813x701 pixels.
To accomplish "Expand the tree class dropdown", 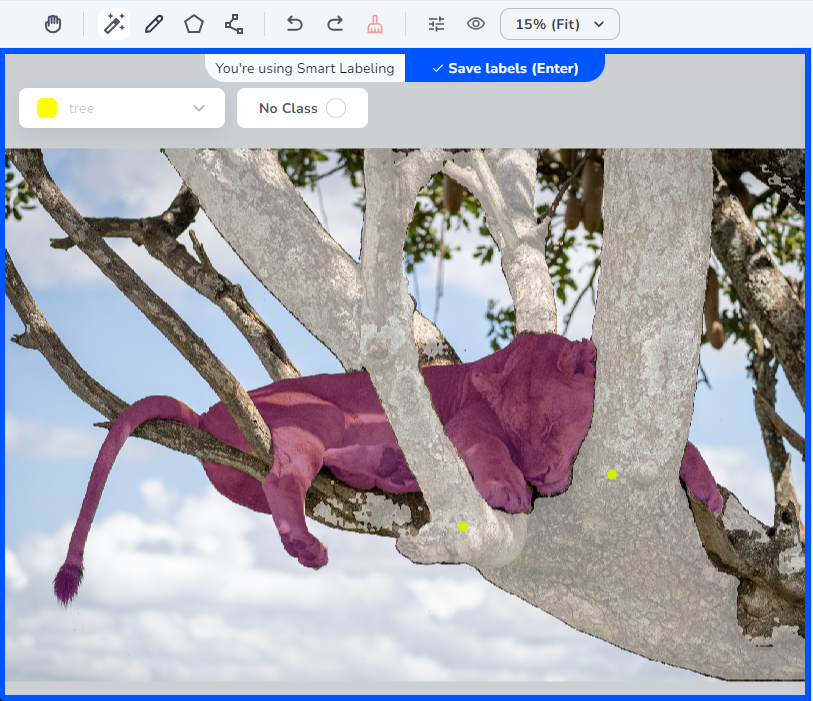I will [122, 108].
